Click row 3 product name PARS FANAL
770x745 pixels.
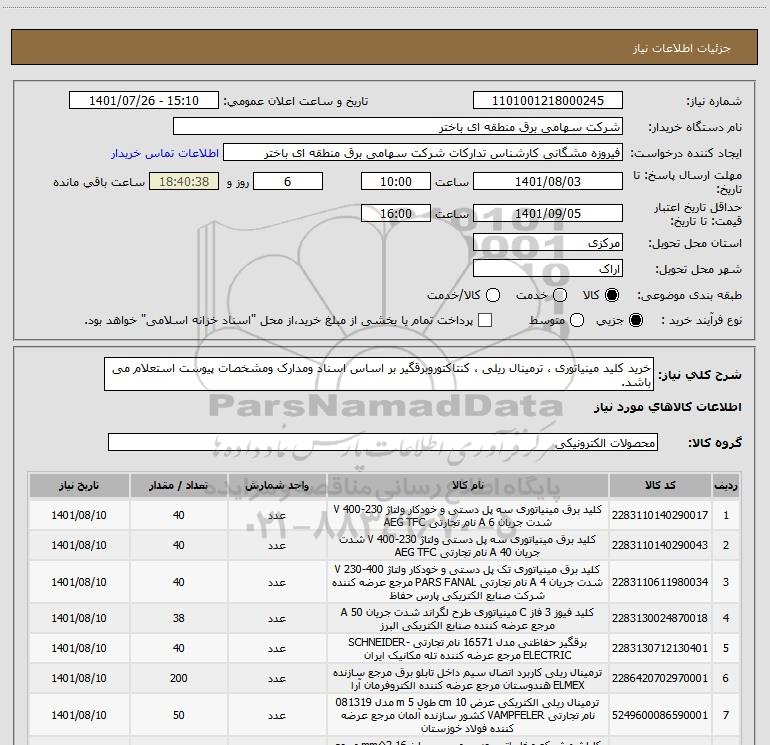(x=468, y=582)
